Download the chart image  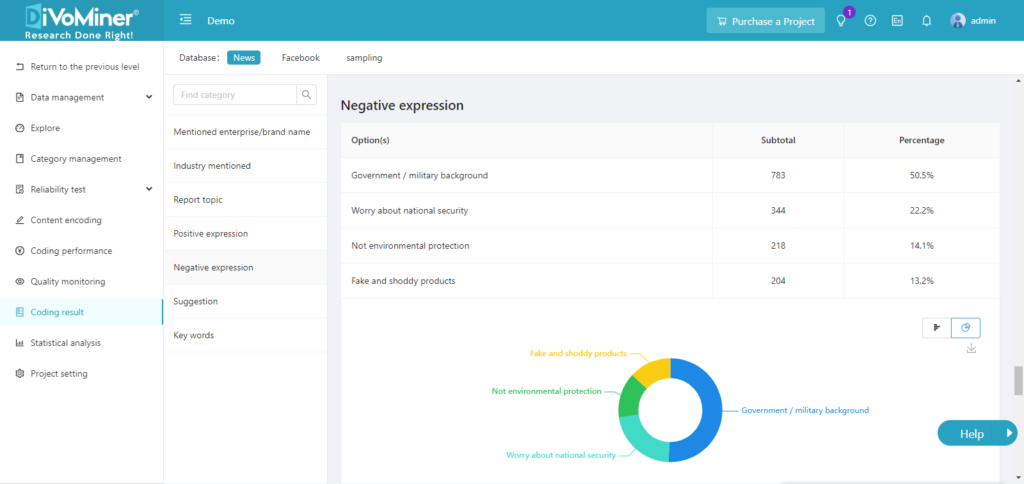pyautogui.click(x=971, y=348)
